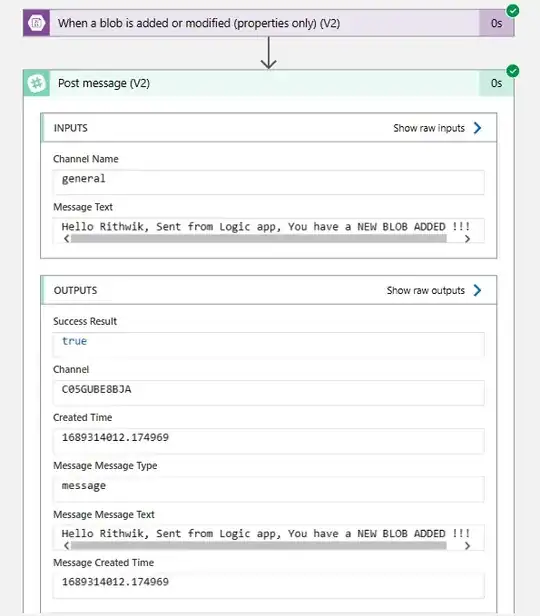
Task: Select the Channel Name value general
Action: [269, 182]
